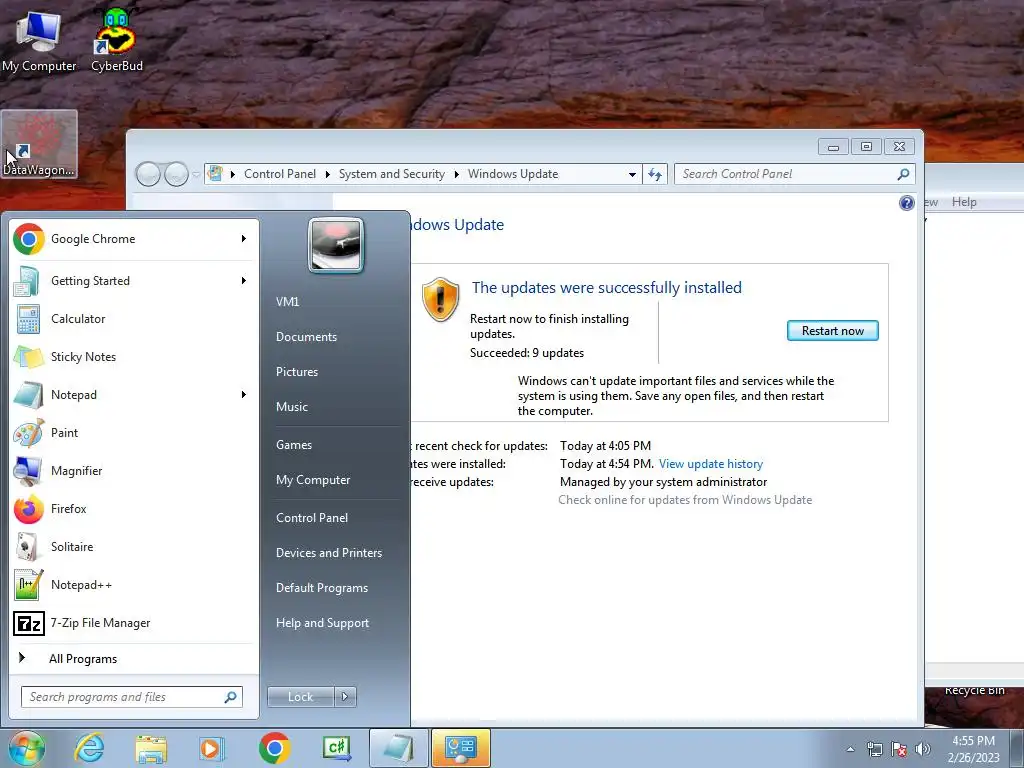
Task: Open address bar history dropdown
Action: 632,174
